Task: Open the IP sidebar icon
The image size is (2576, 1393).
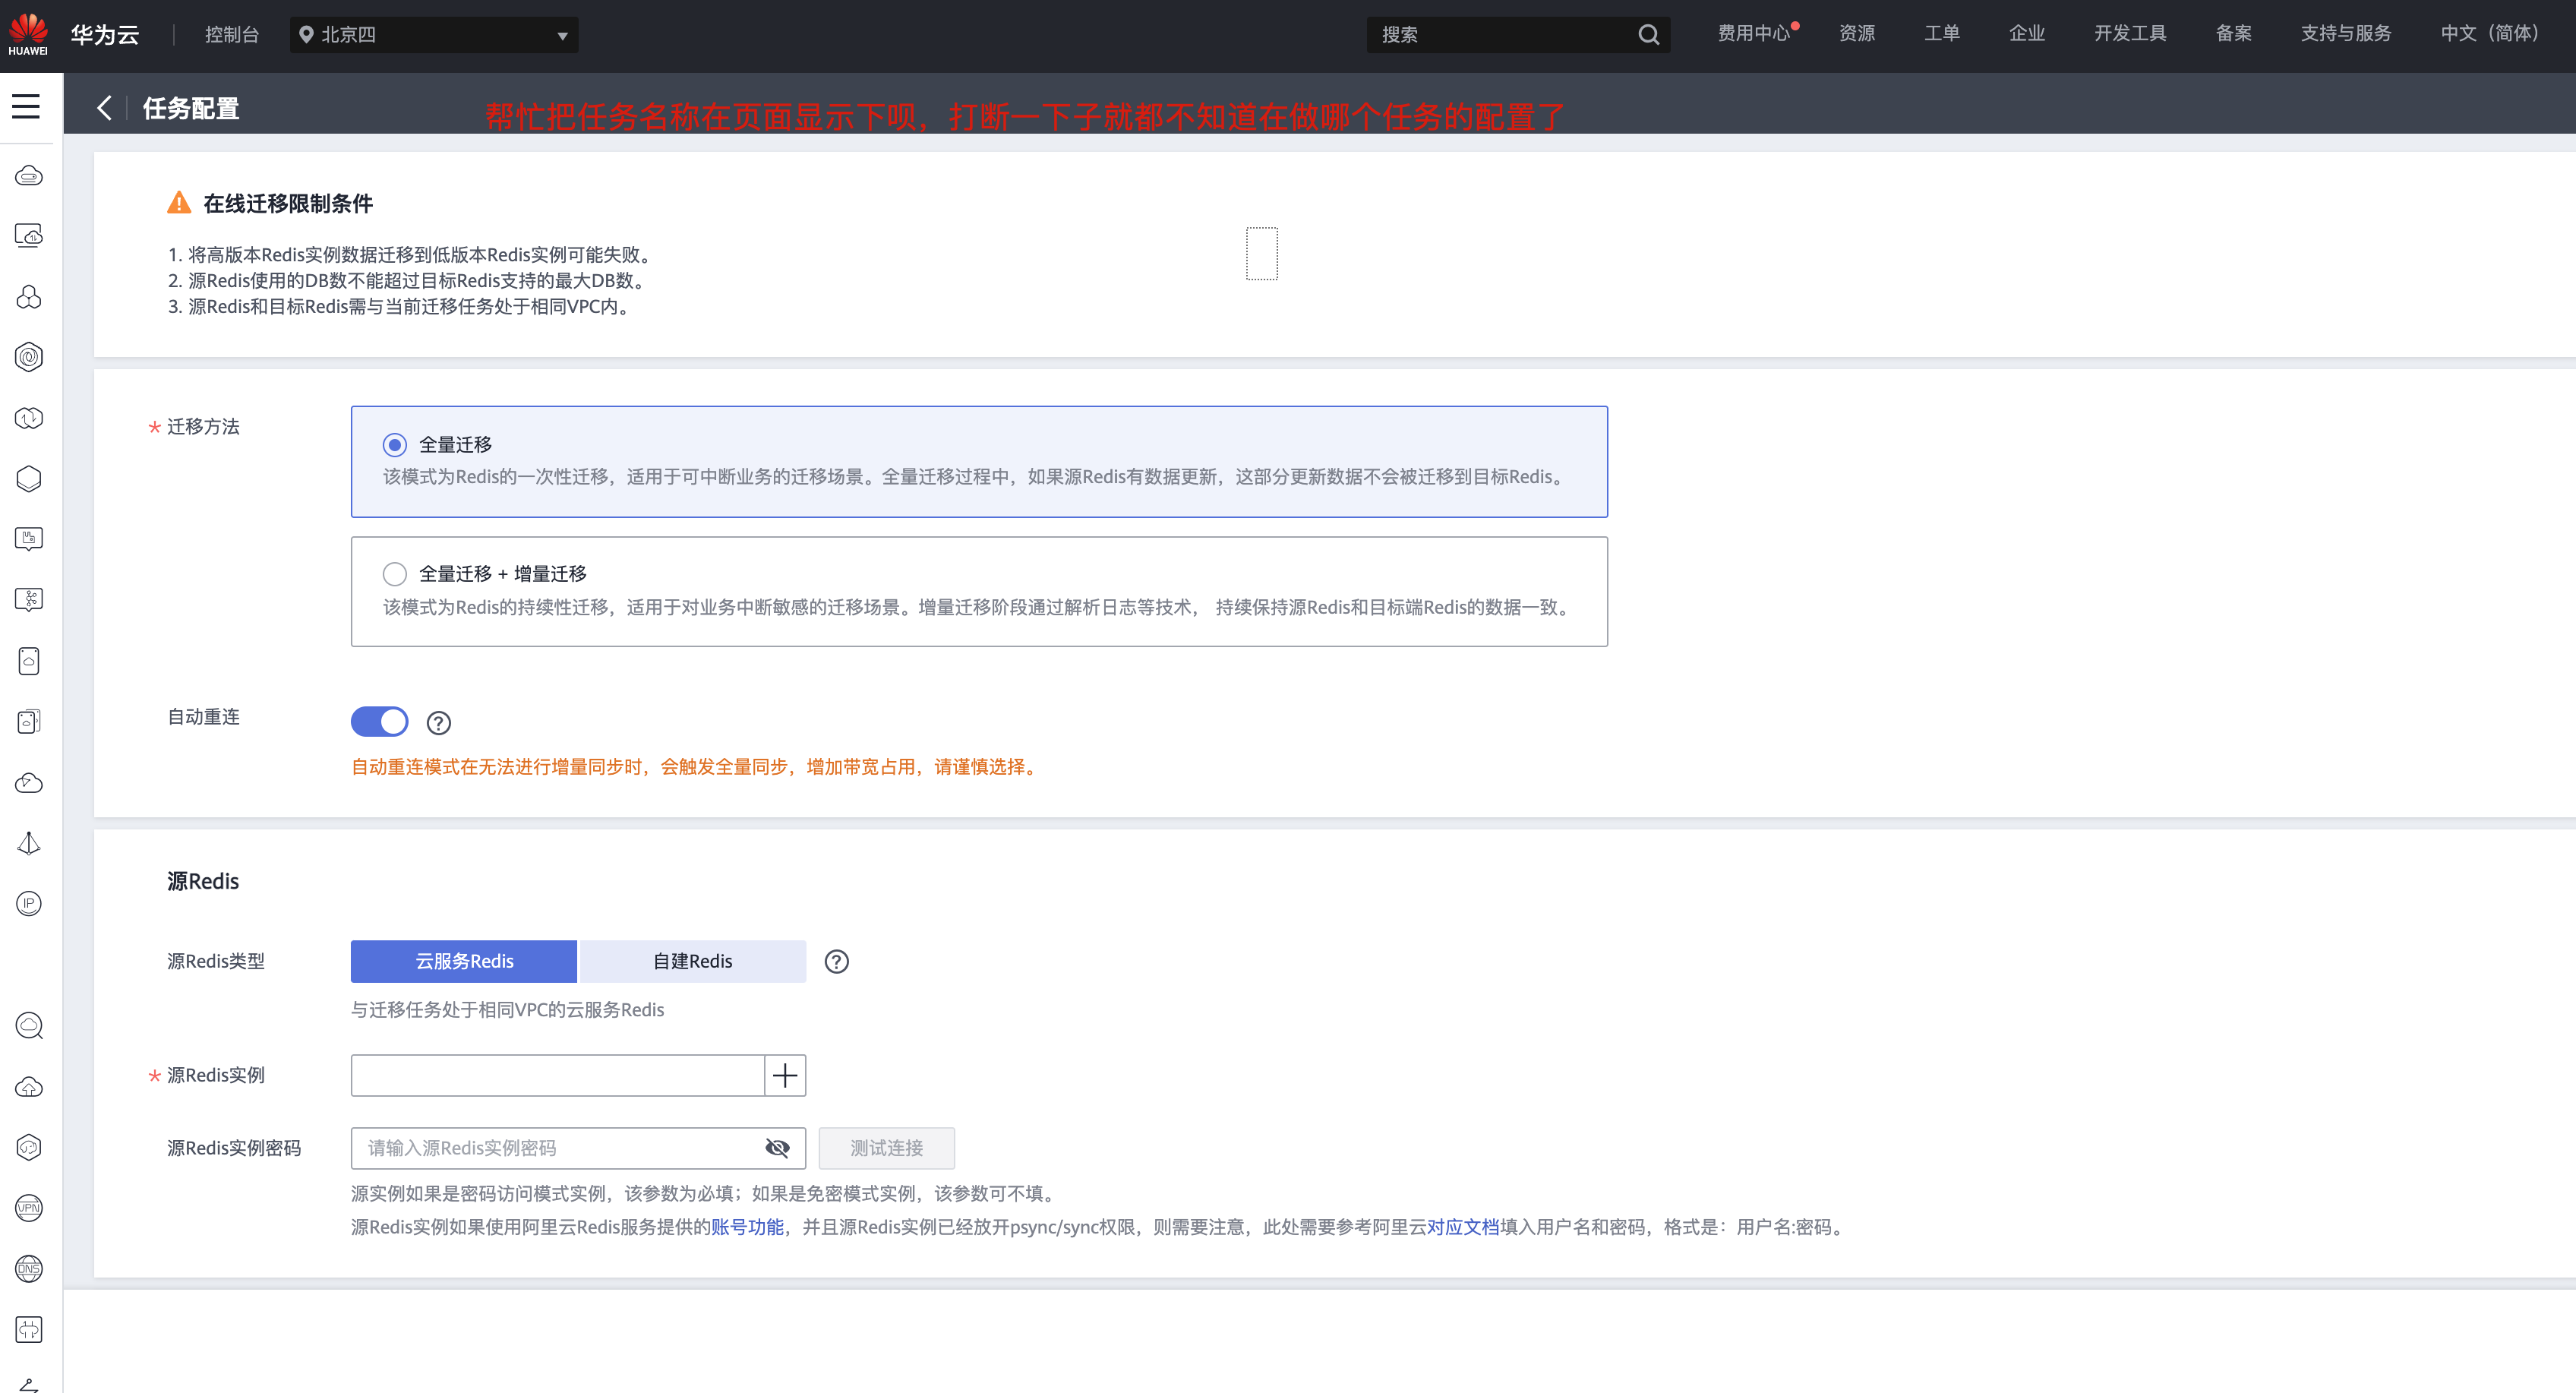Action: pos(29,904)
